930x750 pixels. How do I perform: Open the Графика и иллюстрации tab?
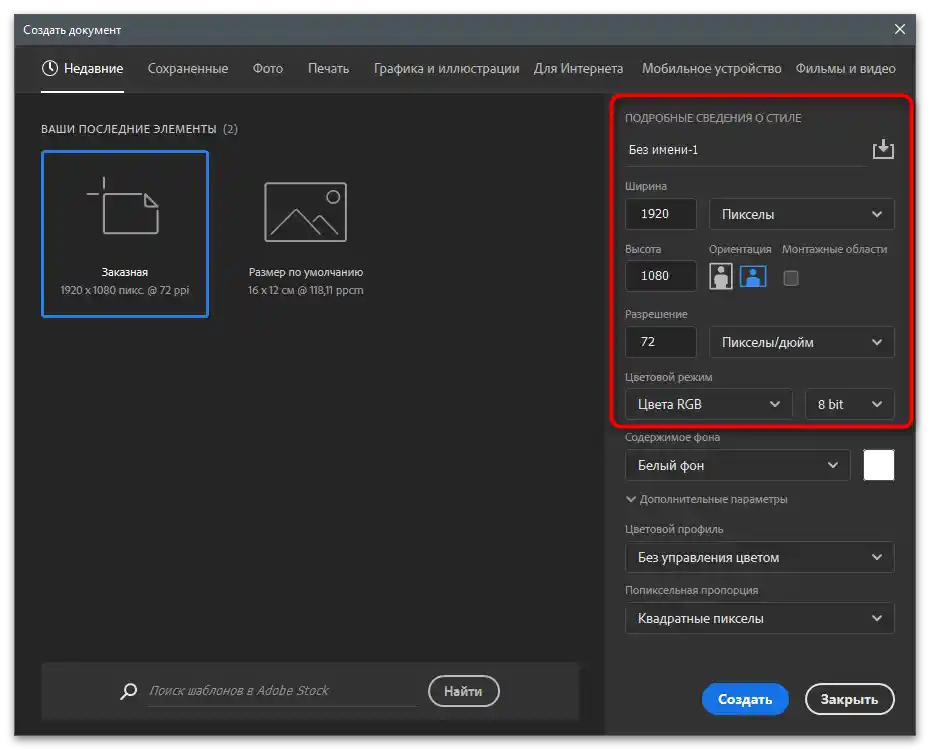tap(447, 69)
